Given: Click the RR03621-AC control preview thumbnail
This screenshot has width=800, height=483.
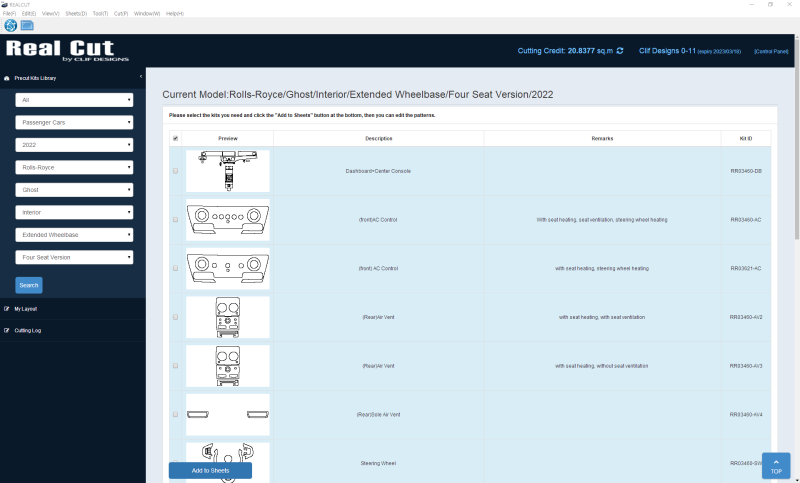Looking at the screenshot, I should (x=228, y=268).
